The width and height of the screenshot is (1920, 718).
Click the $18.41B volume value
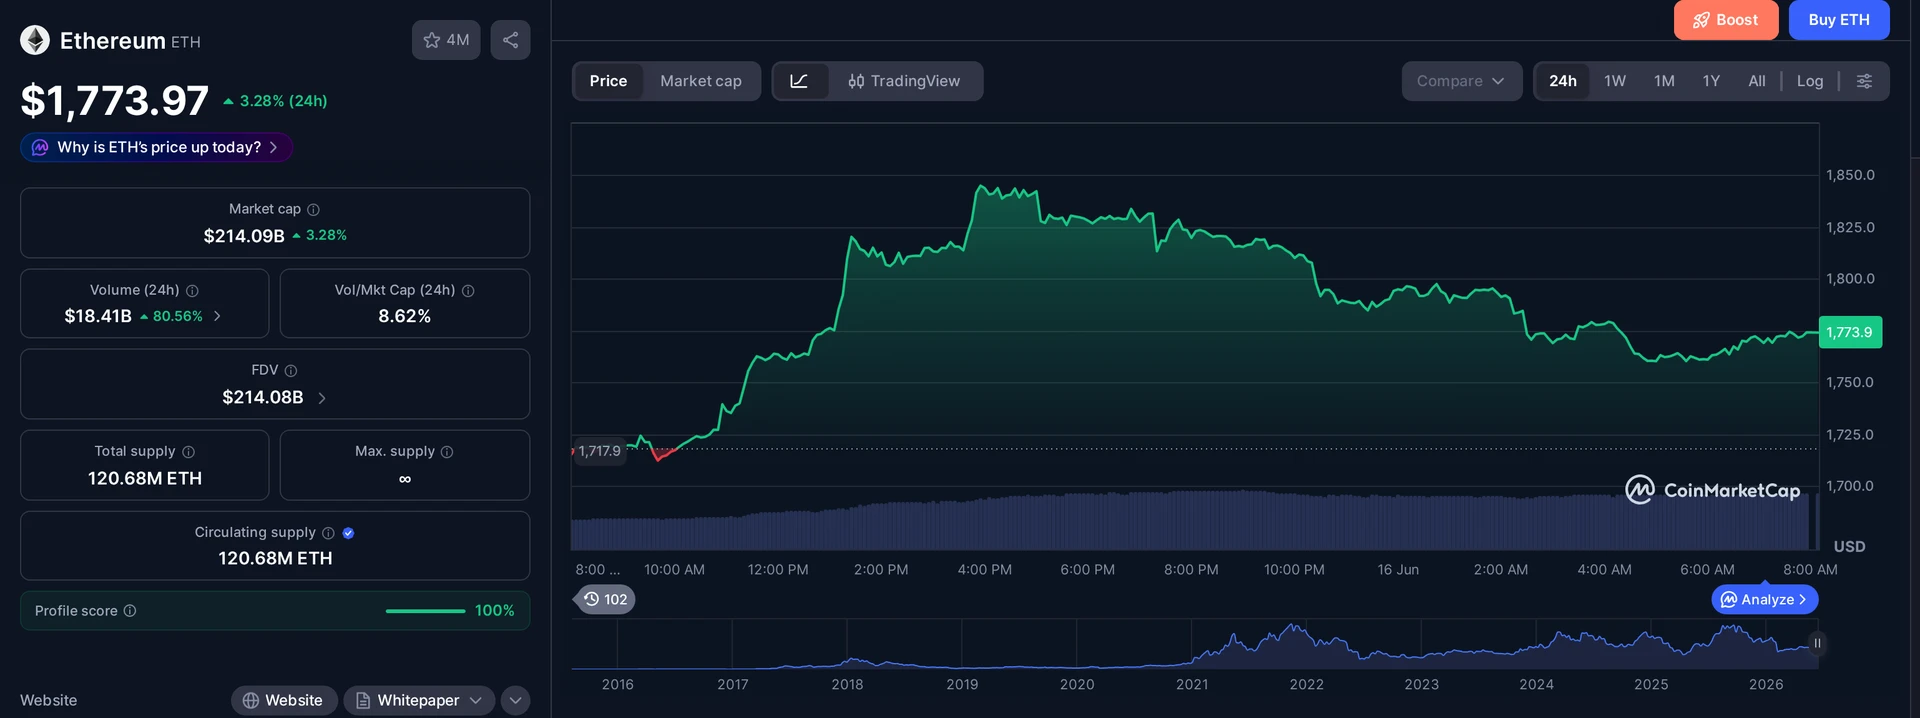pos(98,316)
